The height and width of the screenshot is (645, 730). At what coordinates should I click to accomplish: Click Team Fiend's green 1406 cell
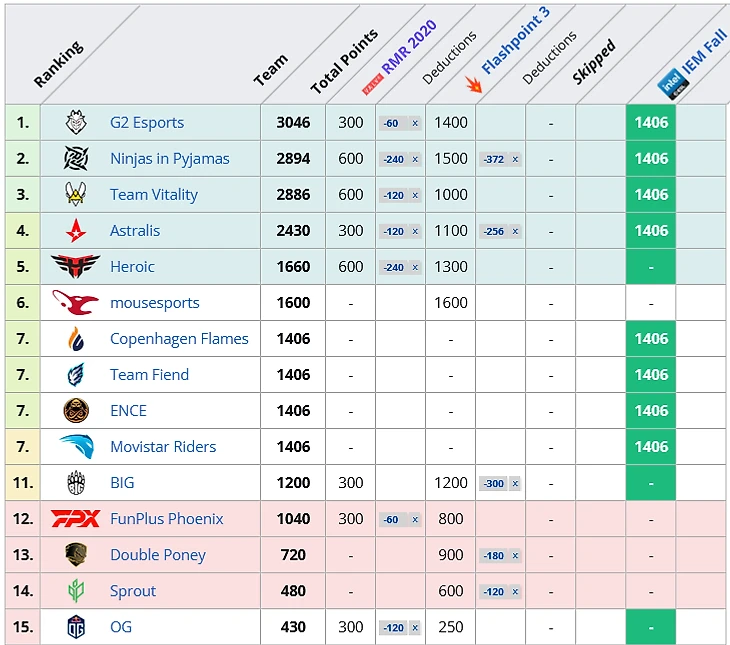pyautogui.click(x=651, y=375)
